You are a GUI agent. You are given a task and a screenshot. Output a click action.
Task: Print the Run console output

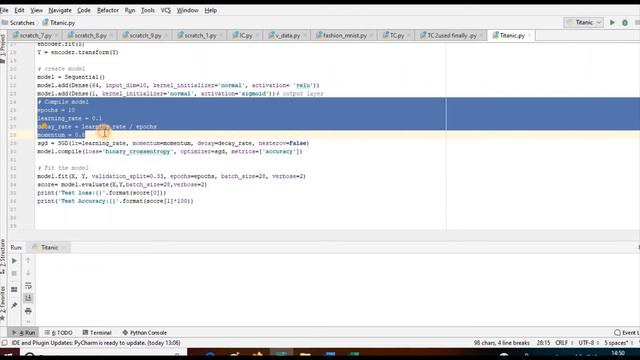click(28, 311)
